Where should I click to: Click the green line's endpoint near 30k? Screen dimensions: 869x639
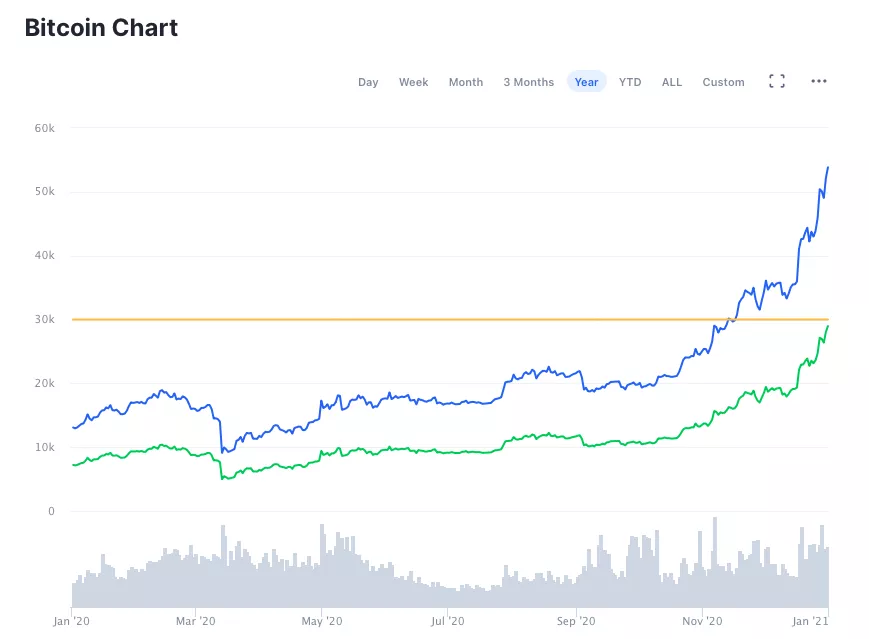point(828,326)
